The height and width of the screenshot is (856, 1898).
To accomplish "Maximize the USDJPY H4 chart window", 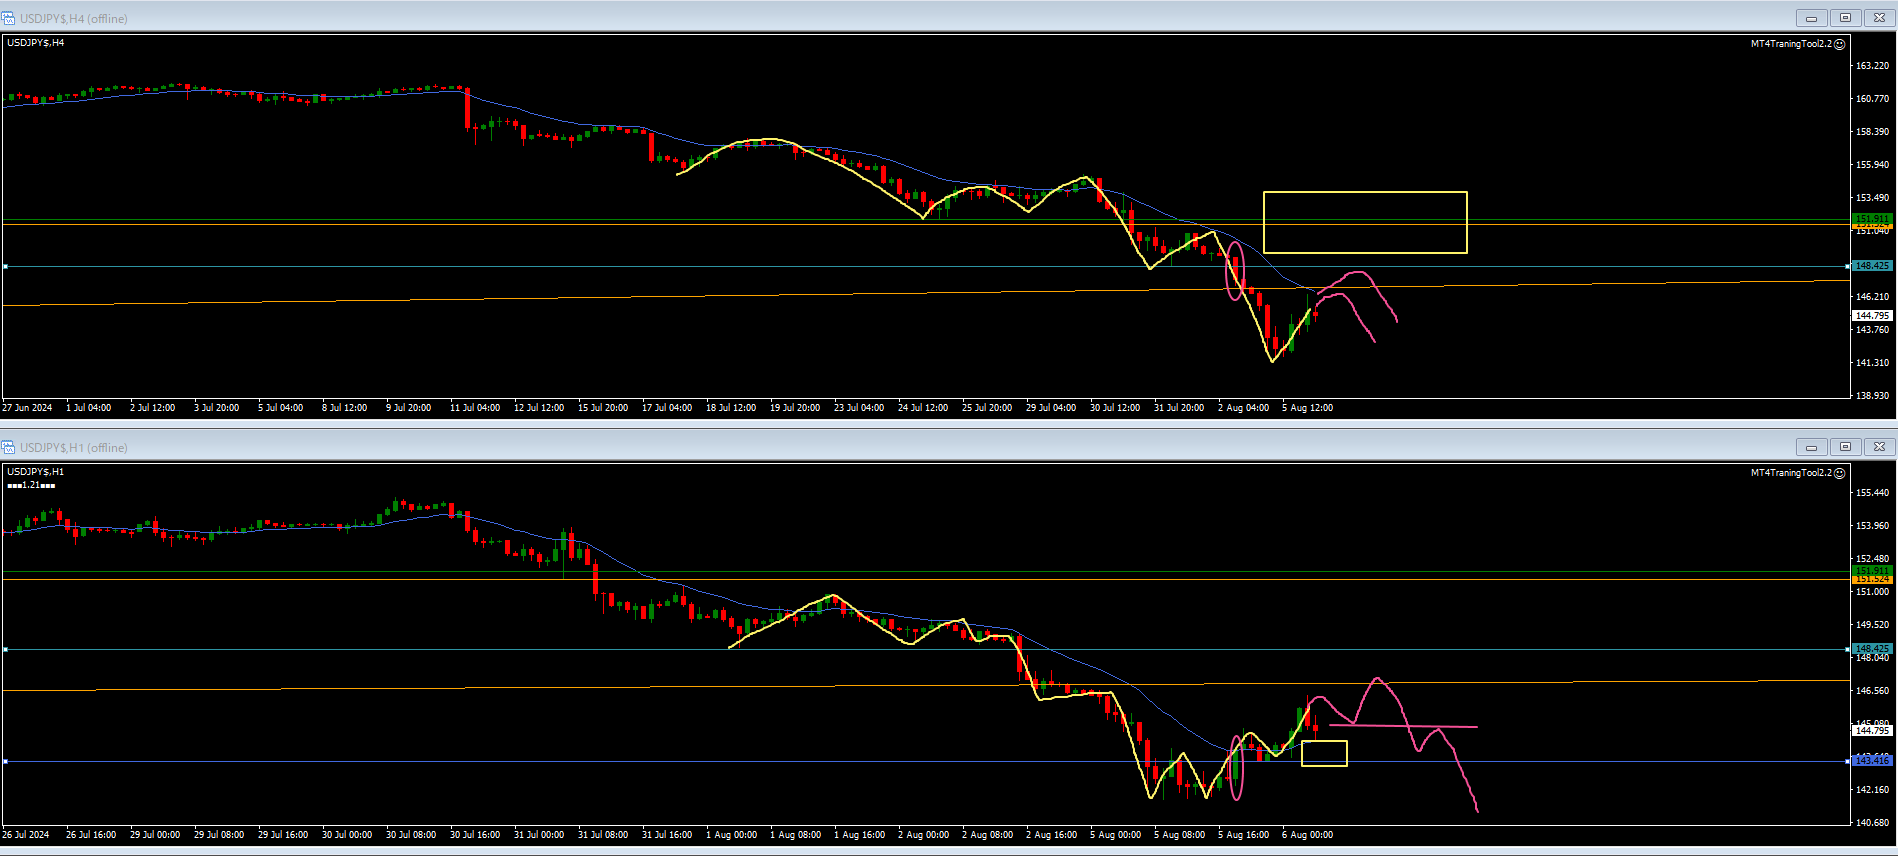I will pyautogui.click(x=1845, y=18).
